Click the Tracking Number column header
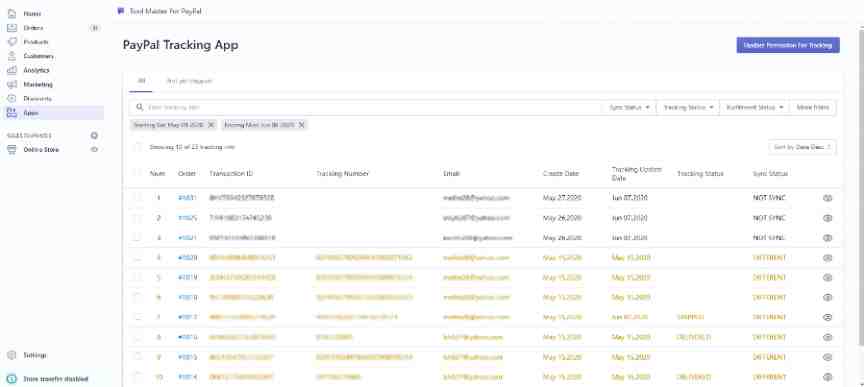The height and width of the screenshot is (387, 864). coord(342,174)
